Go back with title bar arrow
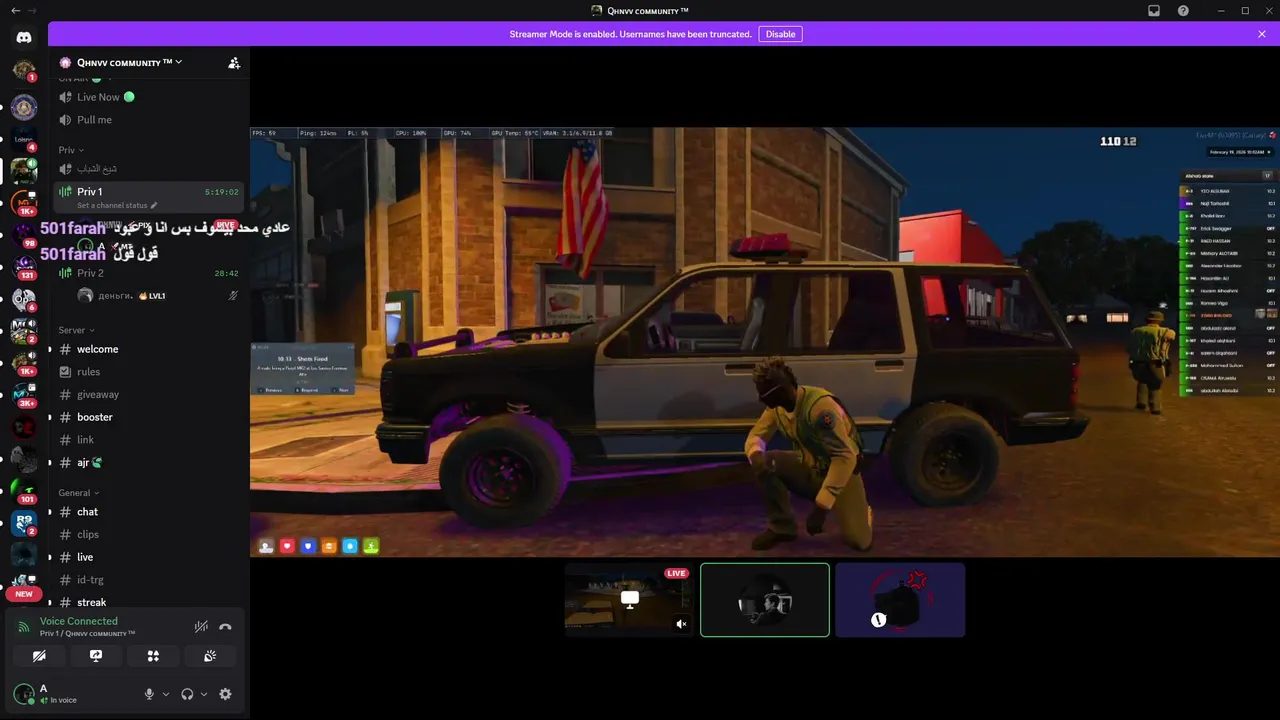Viewport: 1280px width, 720px height. [15, 10]
